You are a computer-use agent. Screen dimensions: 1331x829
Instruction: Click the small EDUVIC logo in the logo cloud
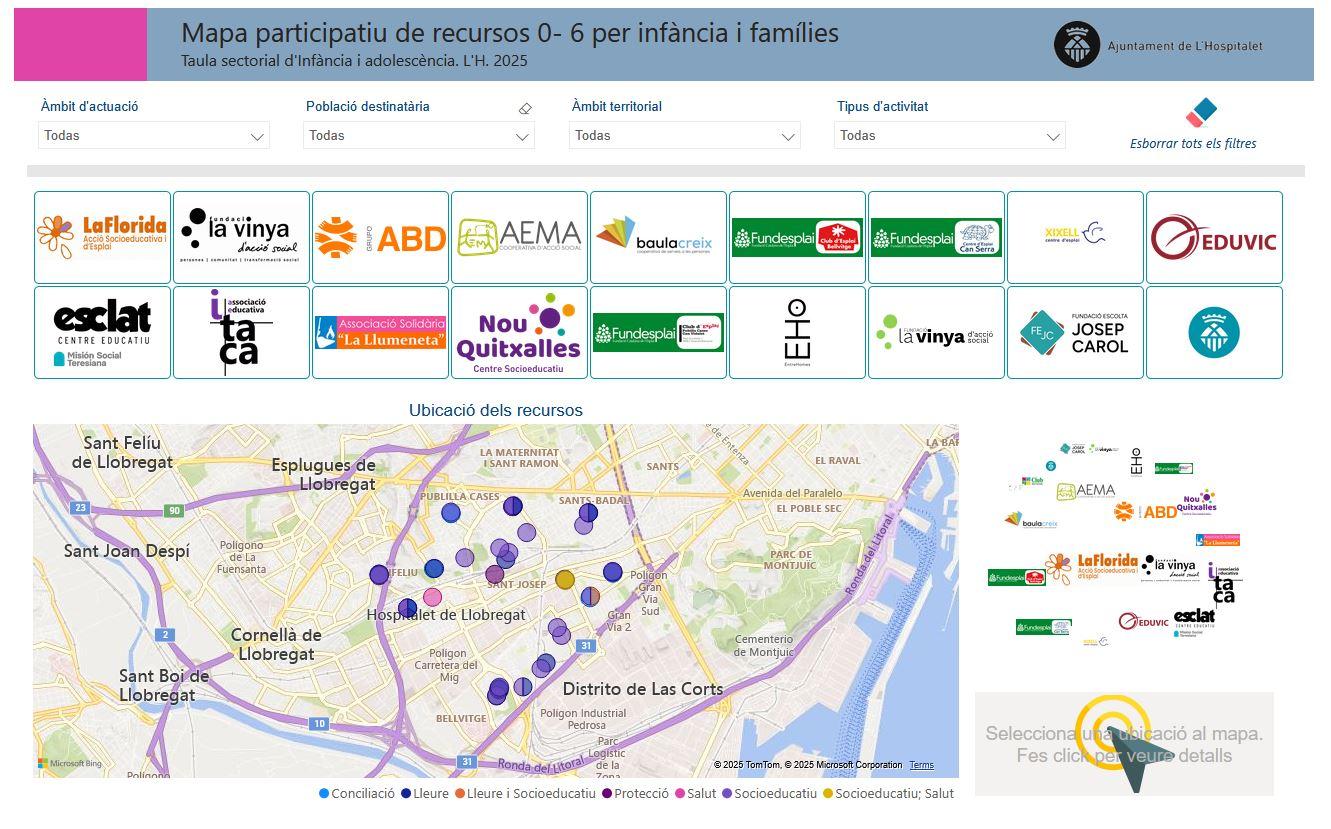1143,622
